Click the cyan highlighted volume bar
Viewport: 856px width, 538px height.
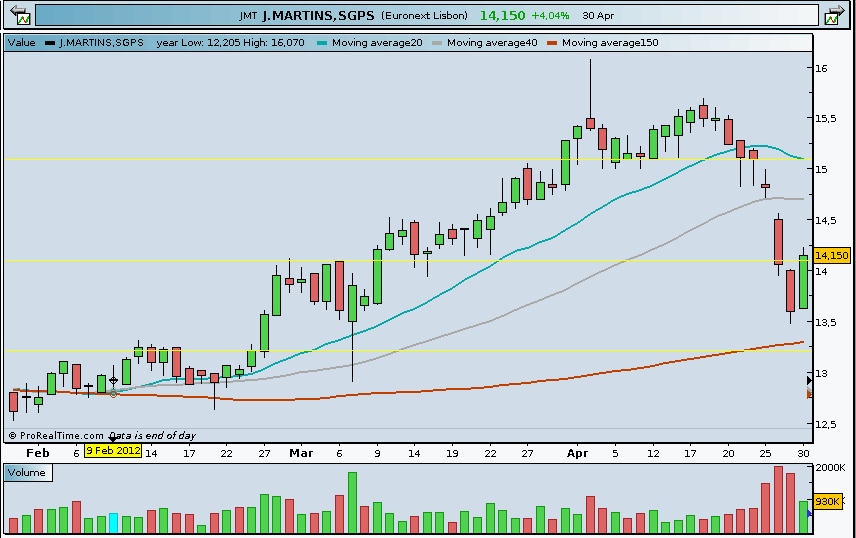(114, 523)
